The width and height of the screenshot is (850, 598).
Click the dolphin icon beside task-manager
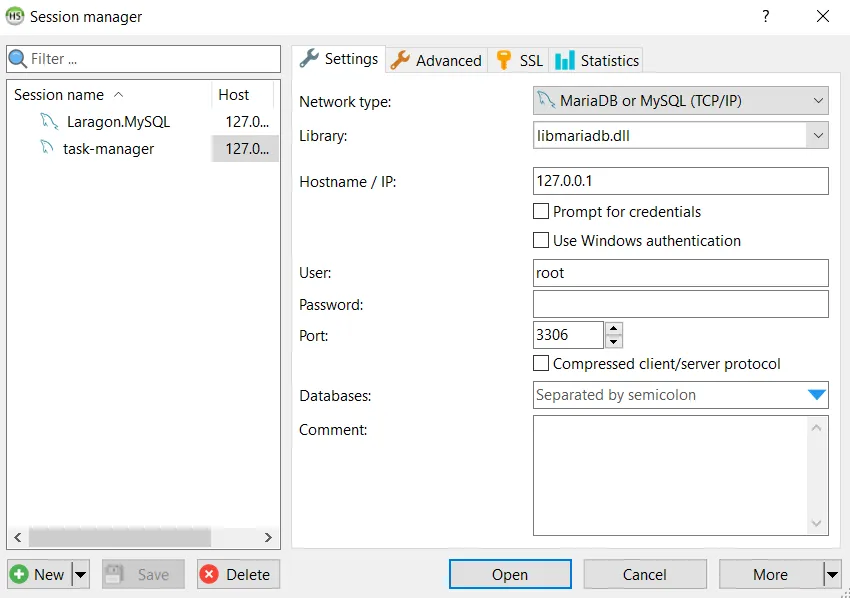[47, 147]
